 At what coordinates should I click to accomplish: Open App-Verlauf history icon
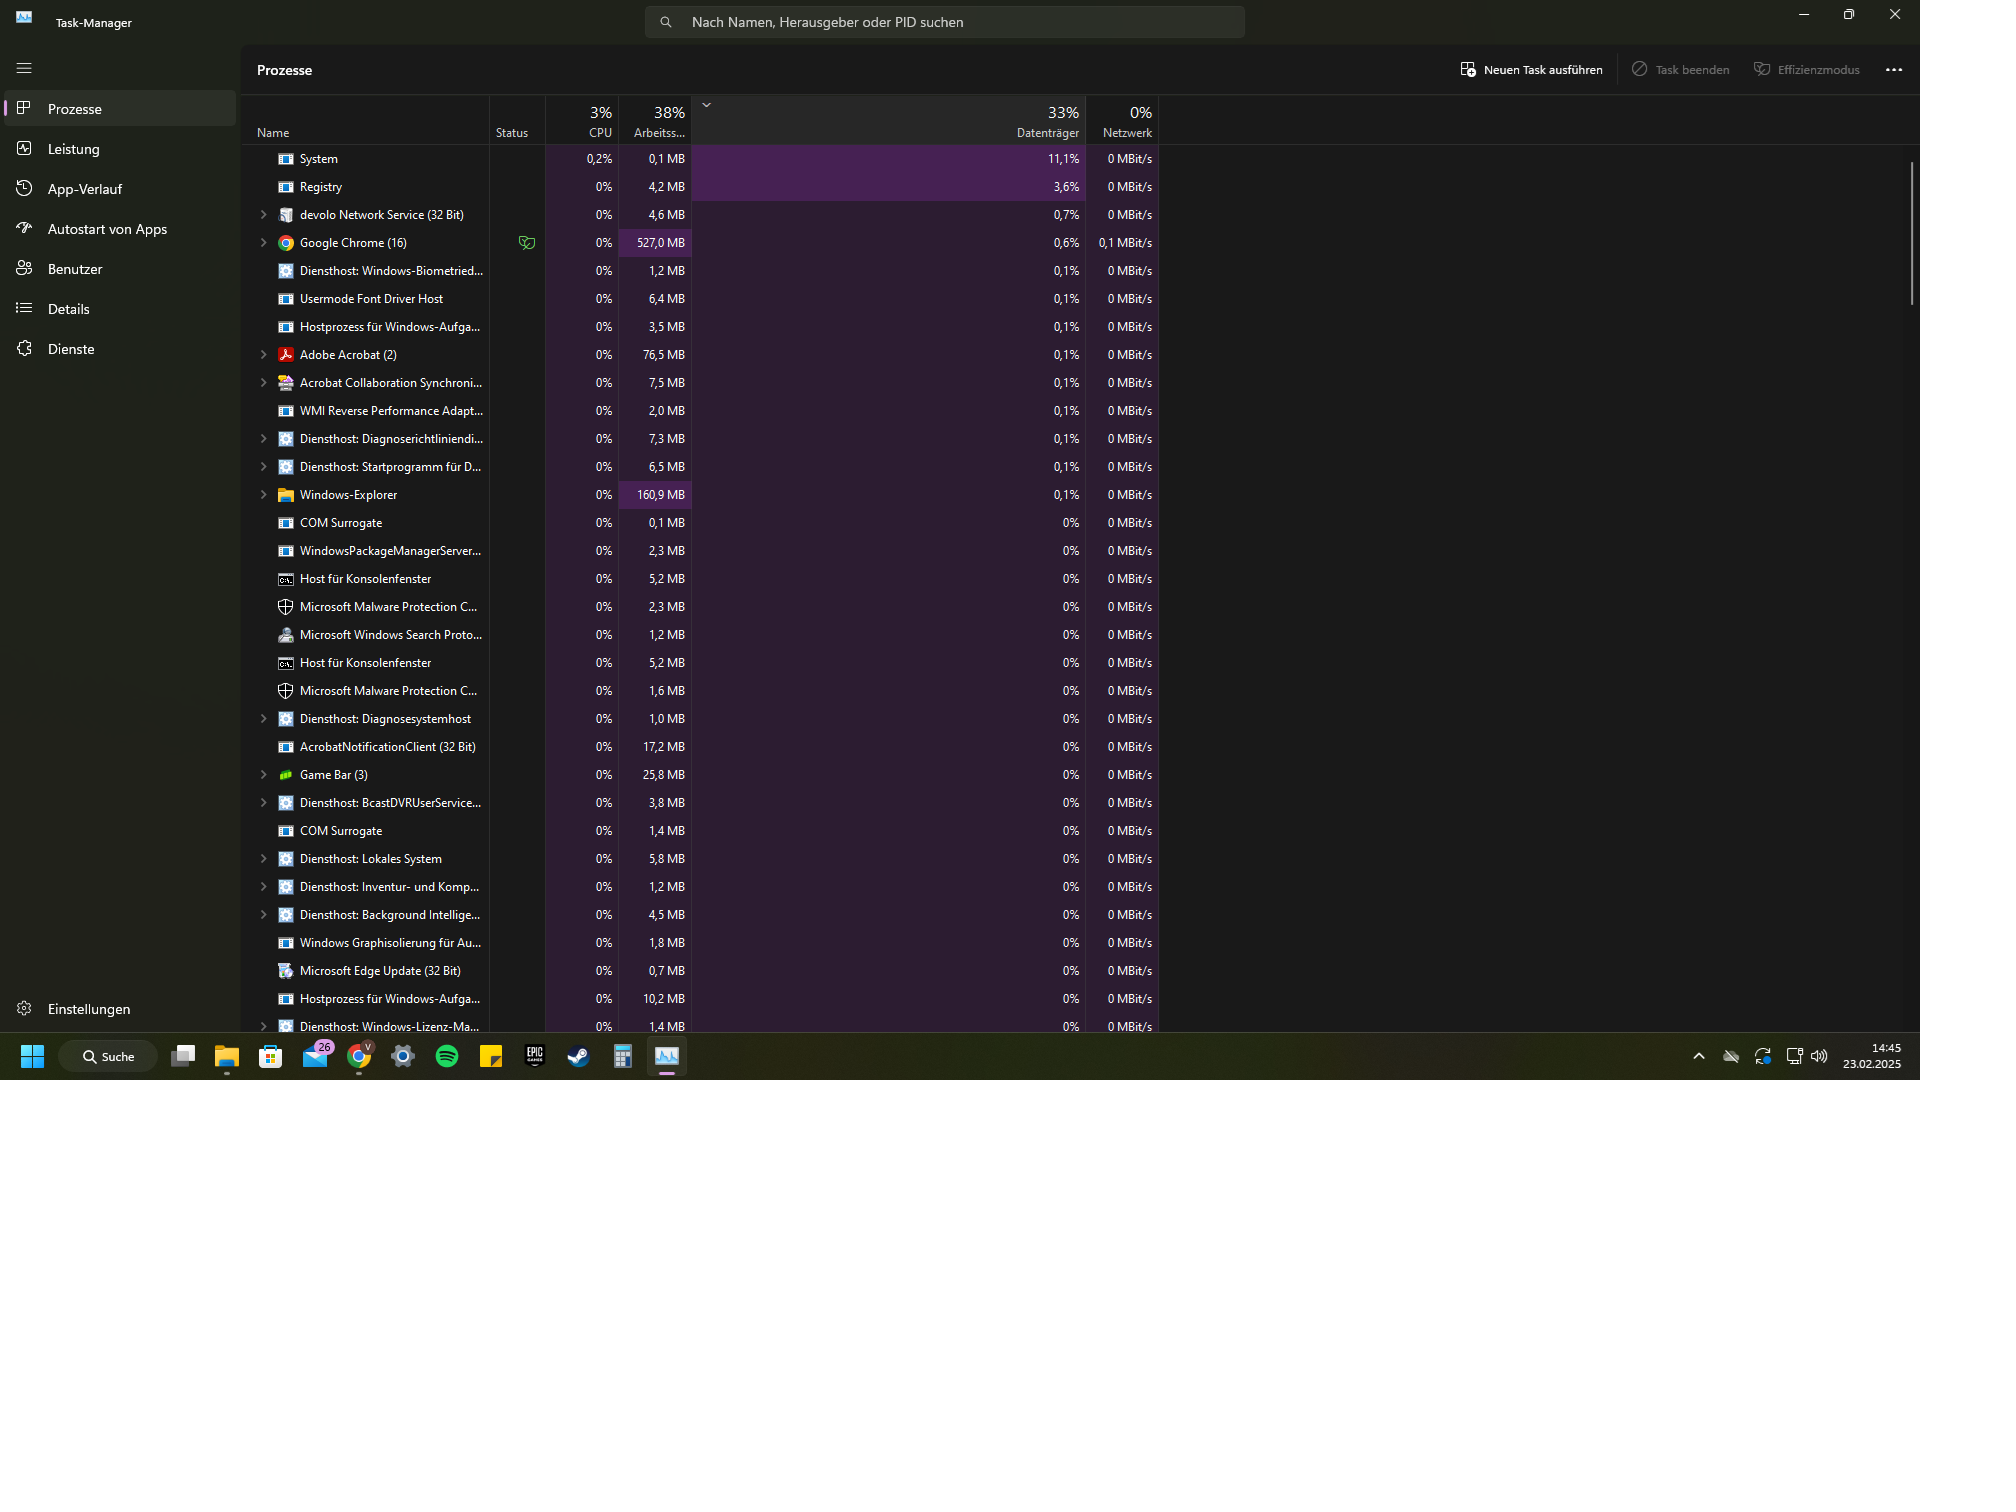coord(25,188)
